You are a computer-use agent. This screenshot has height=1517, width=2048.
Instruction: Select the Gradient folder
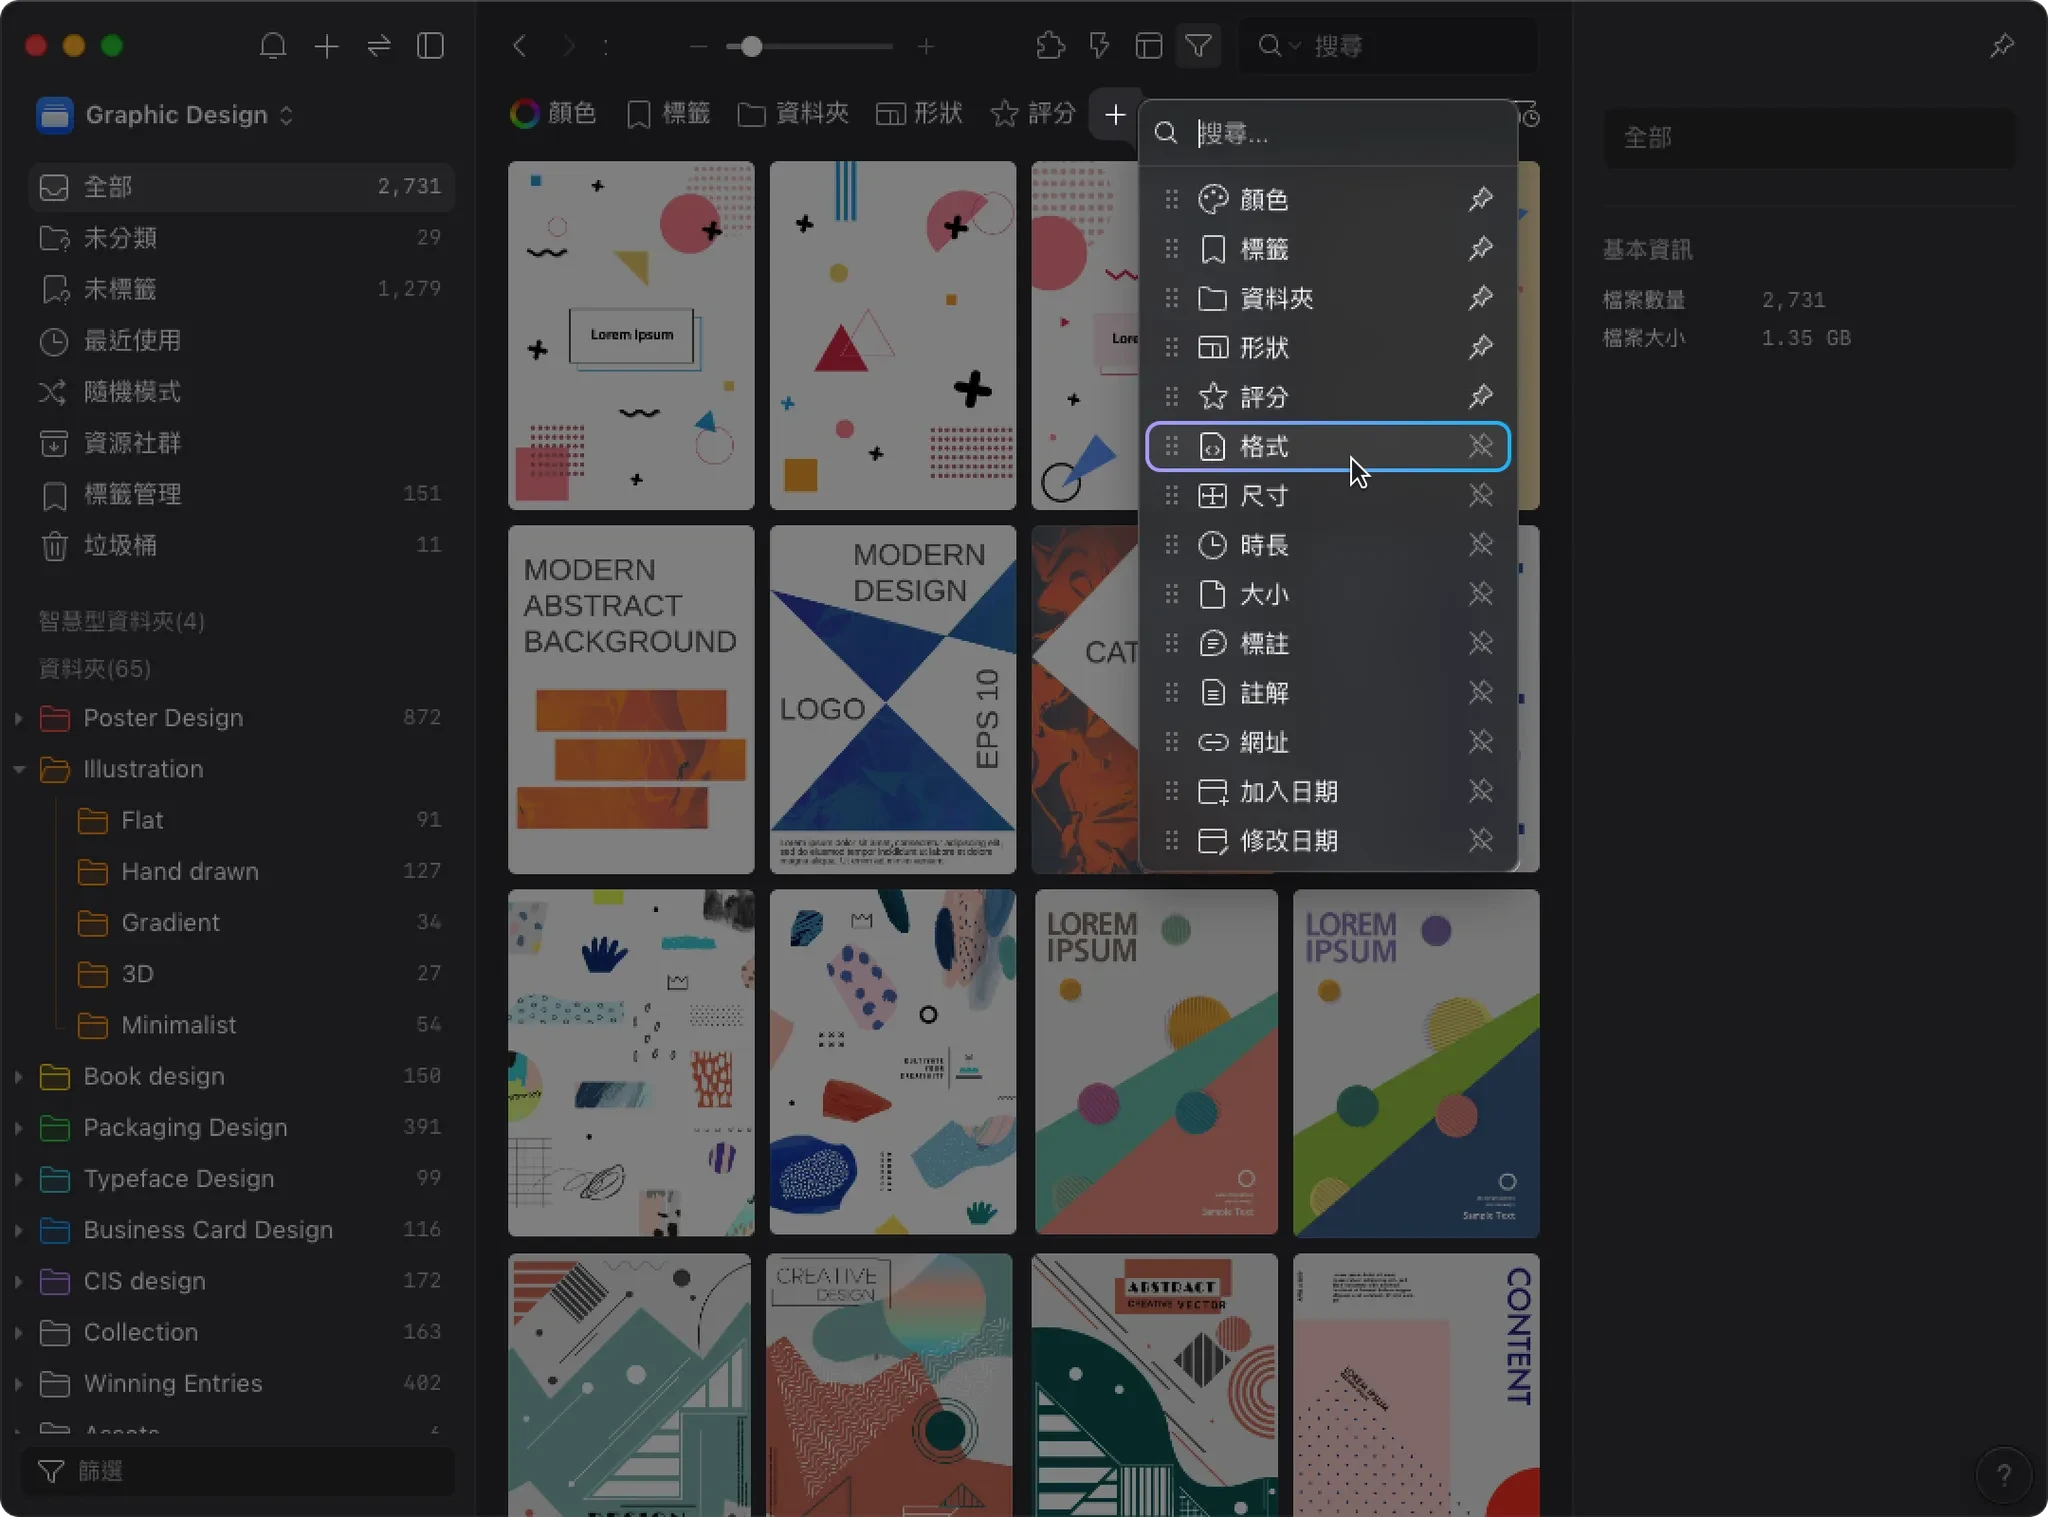(241, 923)
